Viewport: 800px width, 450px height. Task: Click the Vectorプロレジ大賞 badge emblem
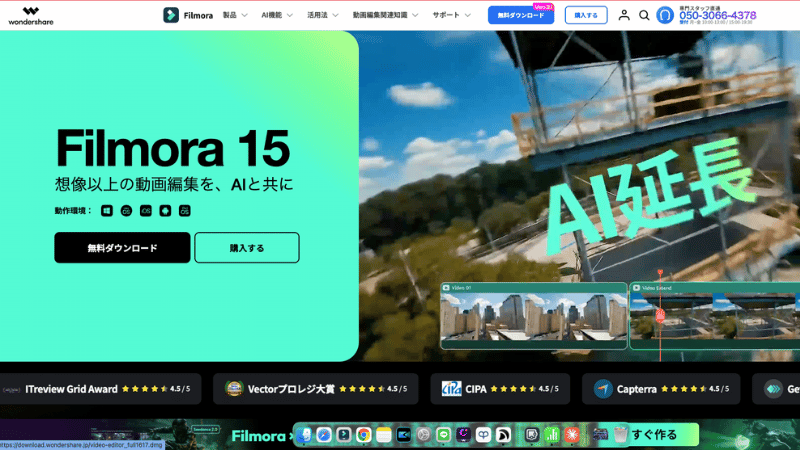click(x=234, y=389)
